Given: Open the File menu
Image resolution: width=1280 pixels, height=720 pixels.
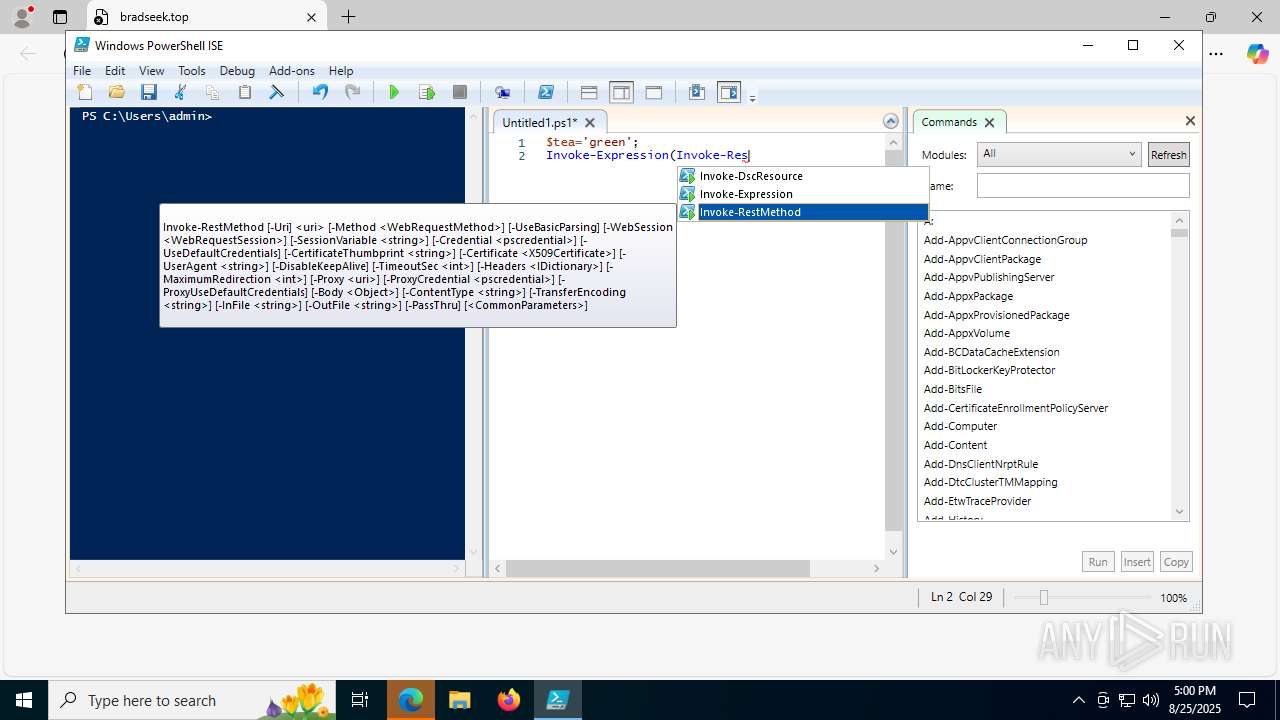Looking at the screenshot, I should point(82,71).
